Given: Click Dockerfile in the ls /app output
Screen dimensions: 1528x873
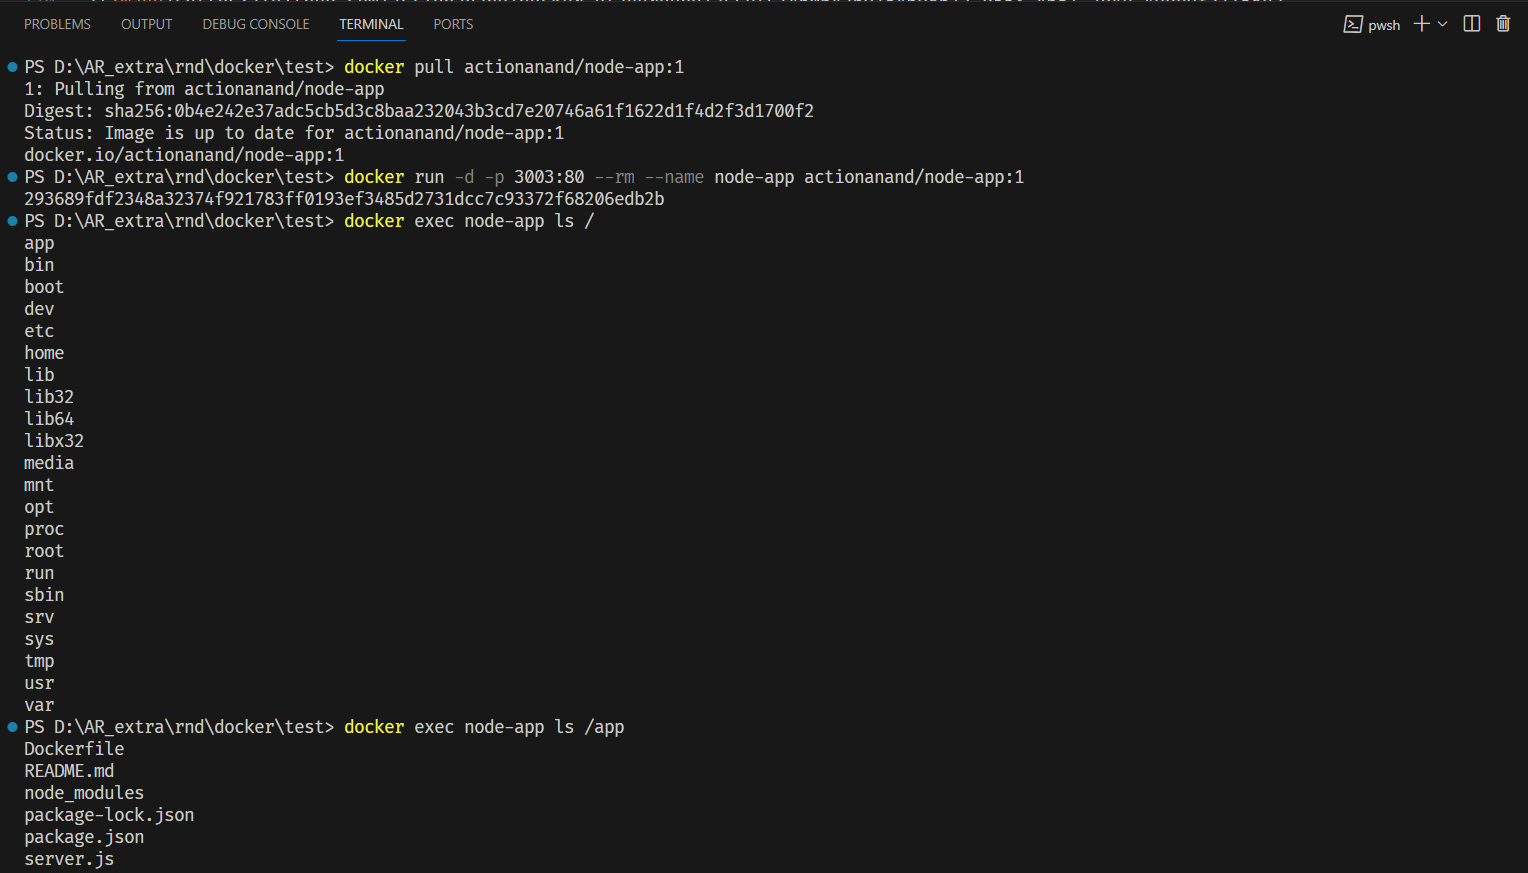Looking at the screenshot, I should [73, 748].
